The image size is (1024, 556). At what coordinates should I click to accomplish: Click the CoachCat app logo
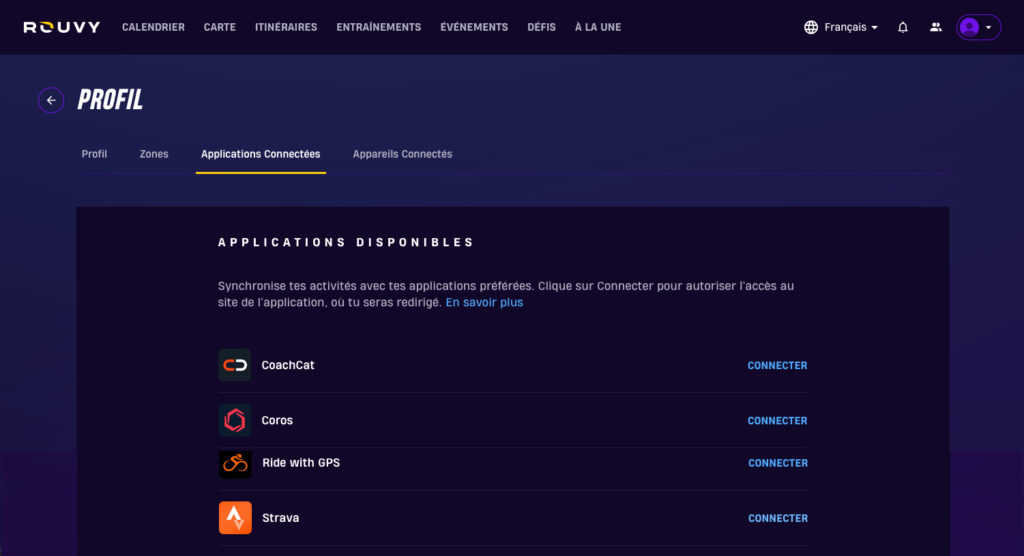(235, 365)
